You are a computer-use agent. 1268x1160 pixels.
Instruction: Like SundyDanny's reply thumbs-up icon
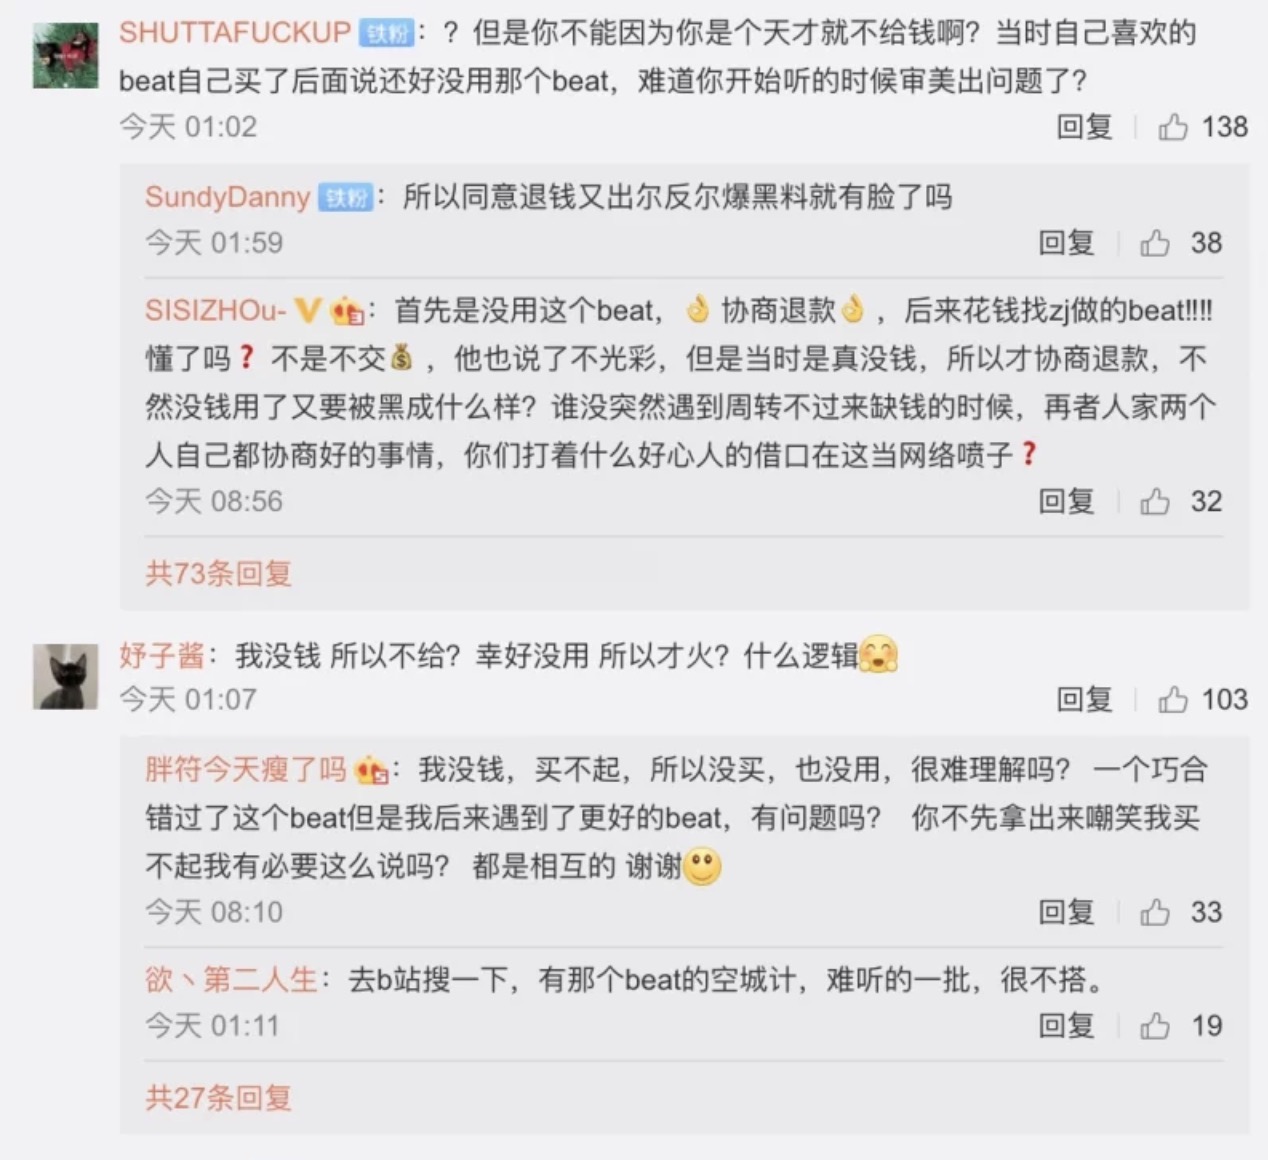pyautogui.click(x=1155, y=243)
